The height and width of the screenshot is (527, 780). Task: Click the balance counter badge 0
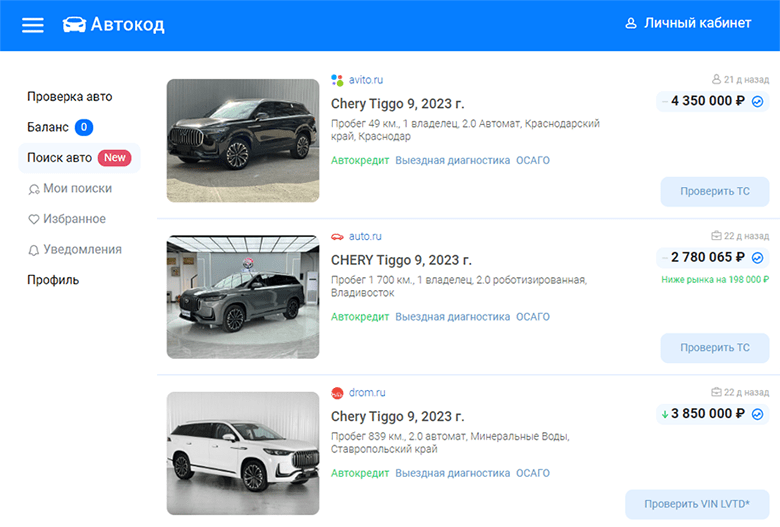84,127
